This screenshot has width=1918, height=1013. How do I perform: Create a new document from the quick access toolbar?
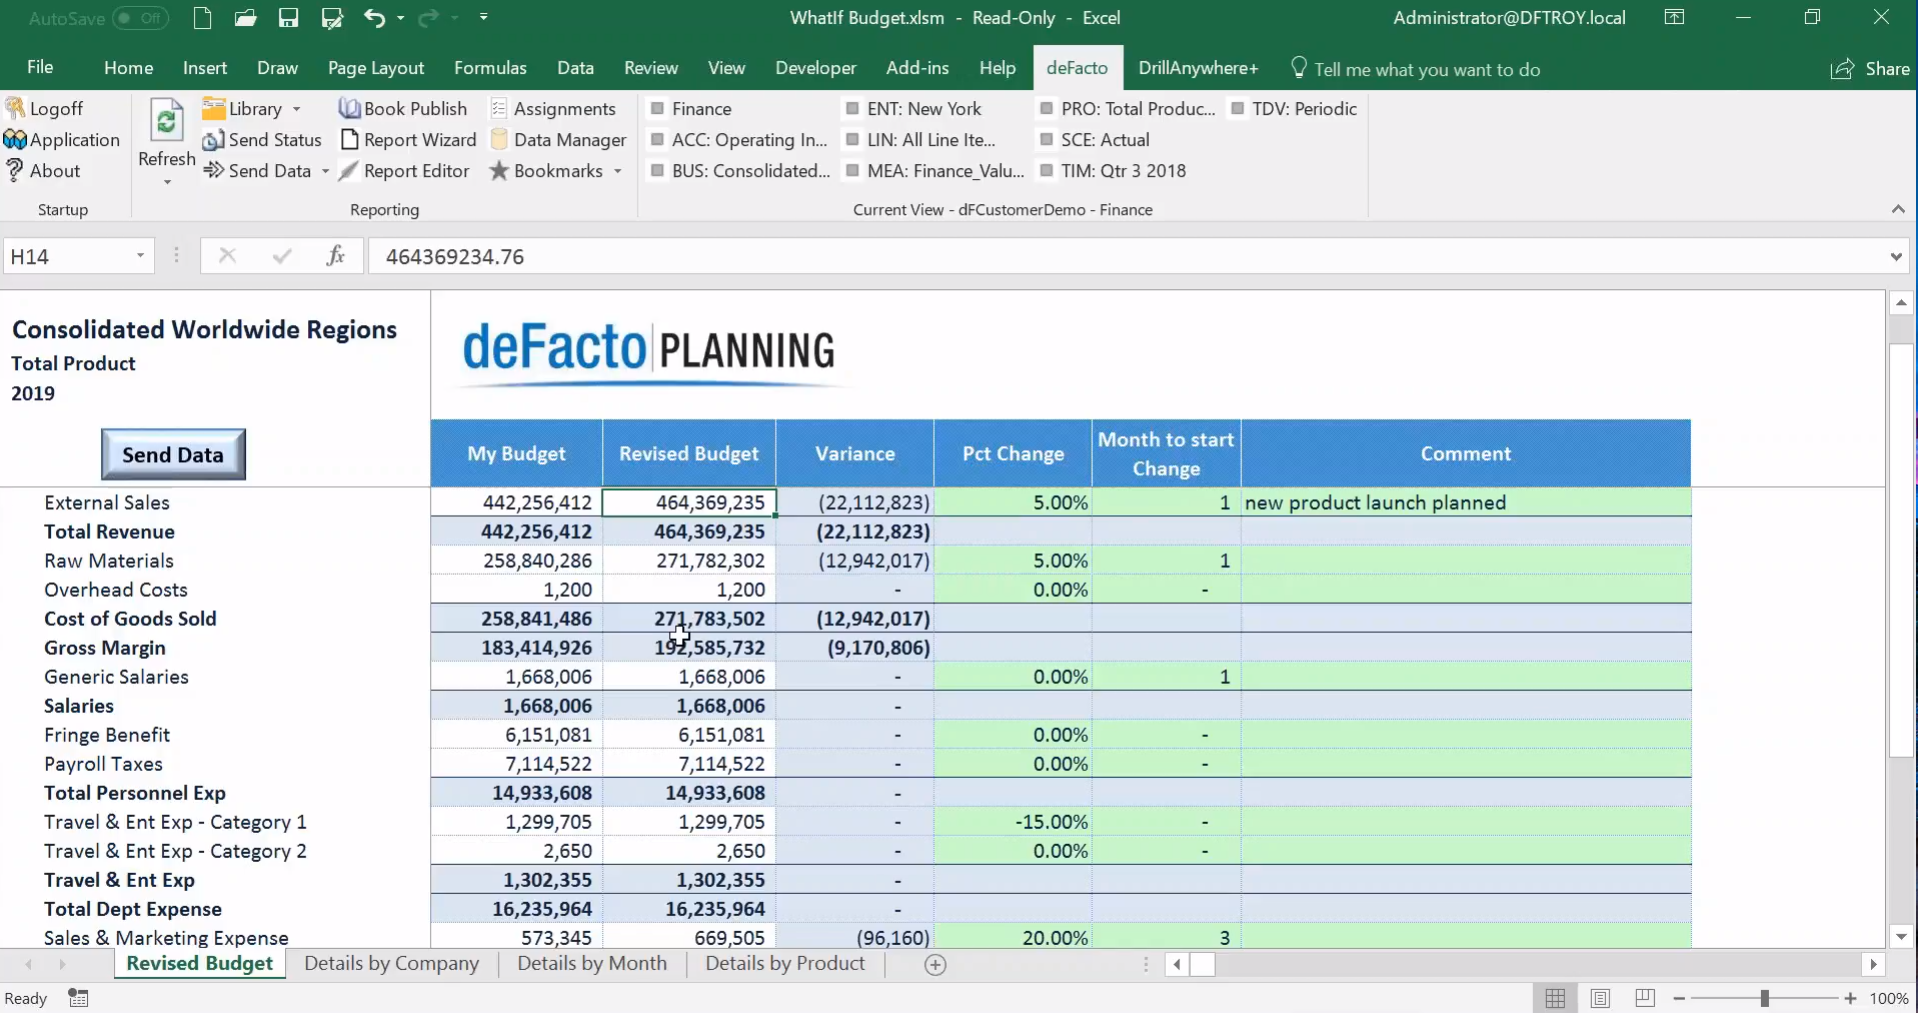(x=202, y=18)
